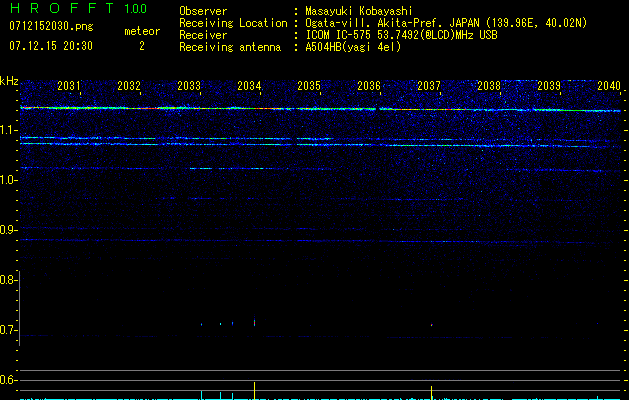Screen dimensions: 629x400
Task: Click the Receiving Location label
Action: point(233,23)
